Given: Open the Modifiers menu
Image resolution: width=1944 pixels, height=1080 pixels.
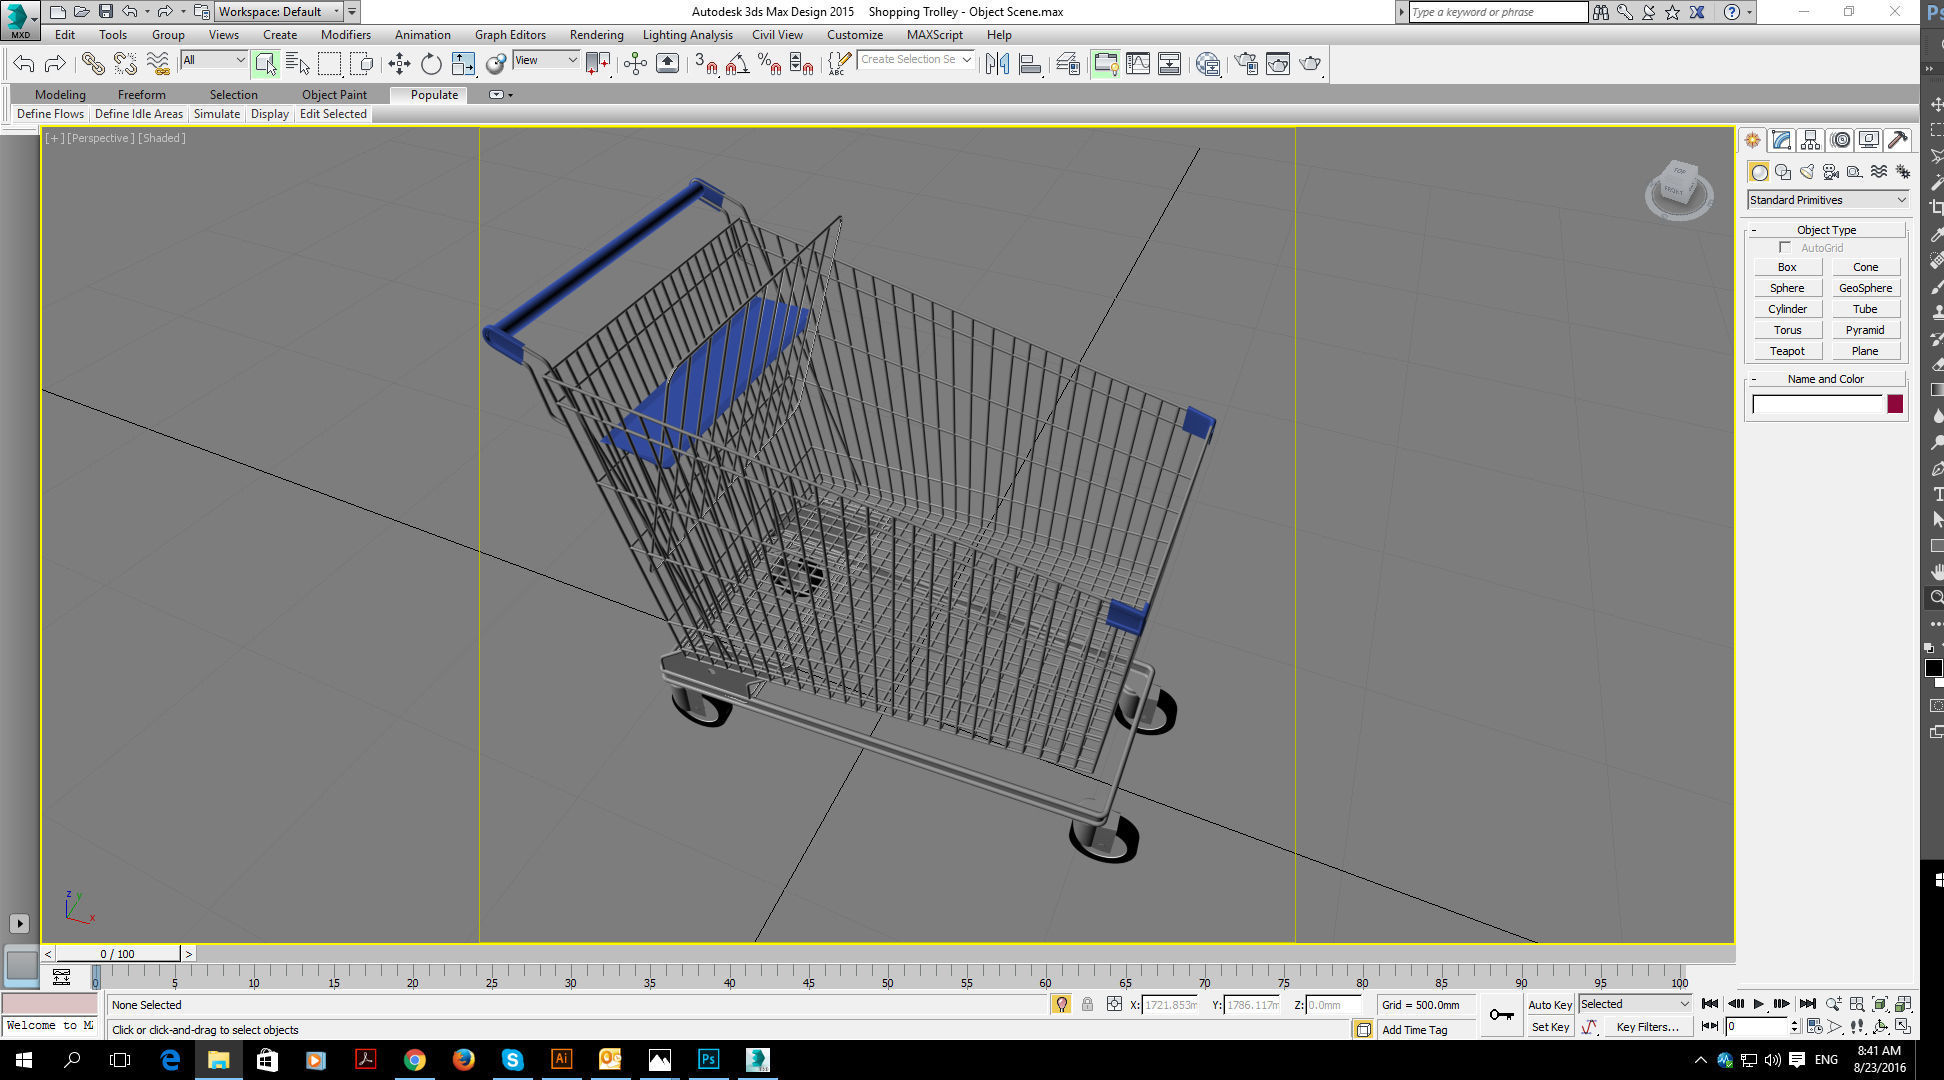Looking at the screenshot, I should [346, 35].
